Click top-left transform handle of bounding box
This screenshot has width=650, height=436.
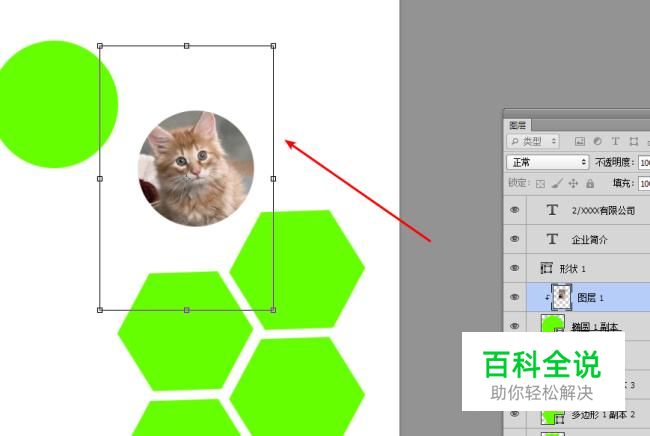pos(100,46)
